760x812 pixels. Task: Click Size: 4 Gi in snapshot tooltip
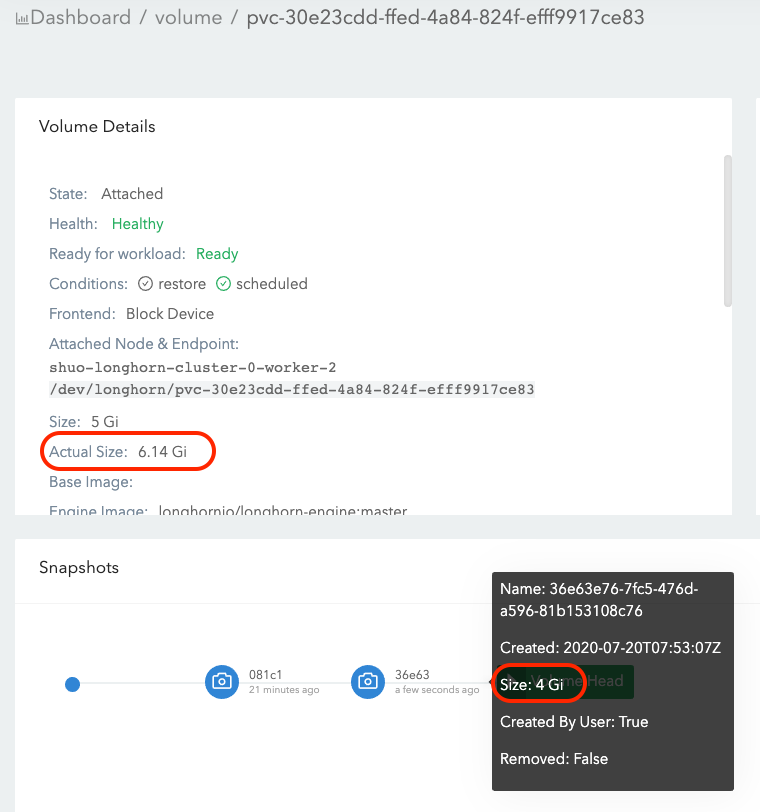[x=531, y=685]
